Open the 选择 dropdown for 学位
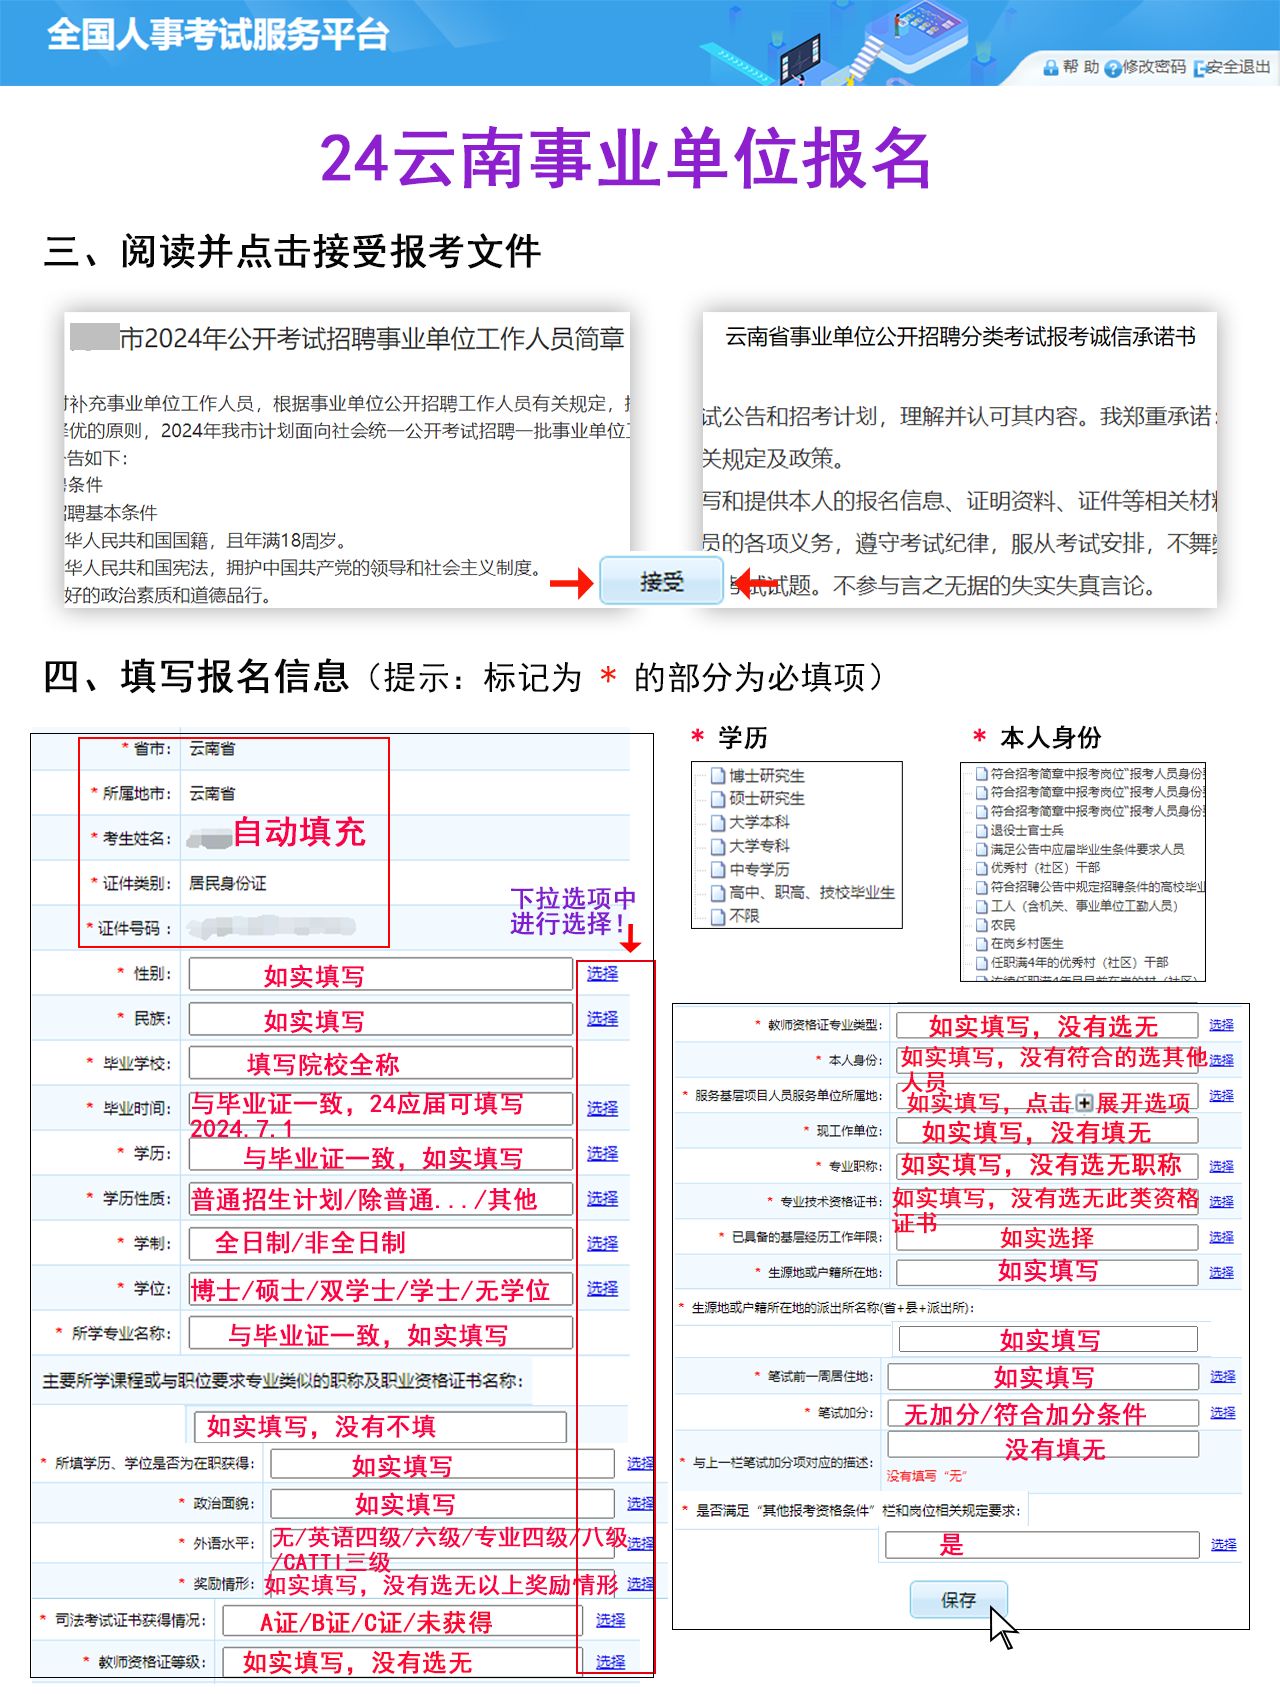The image size is (1280, 1707). click(x=602, y=1289)
